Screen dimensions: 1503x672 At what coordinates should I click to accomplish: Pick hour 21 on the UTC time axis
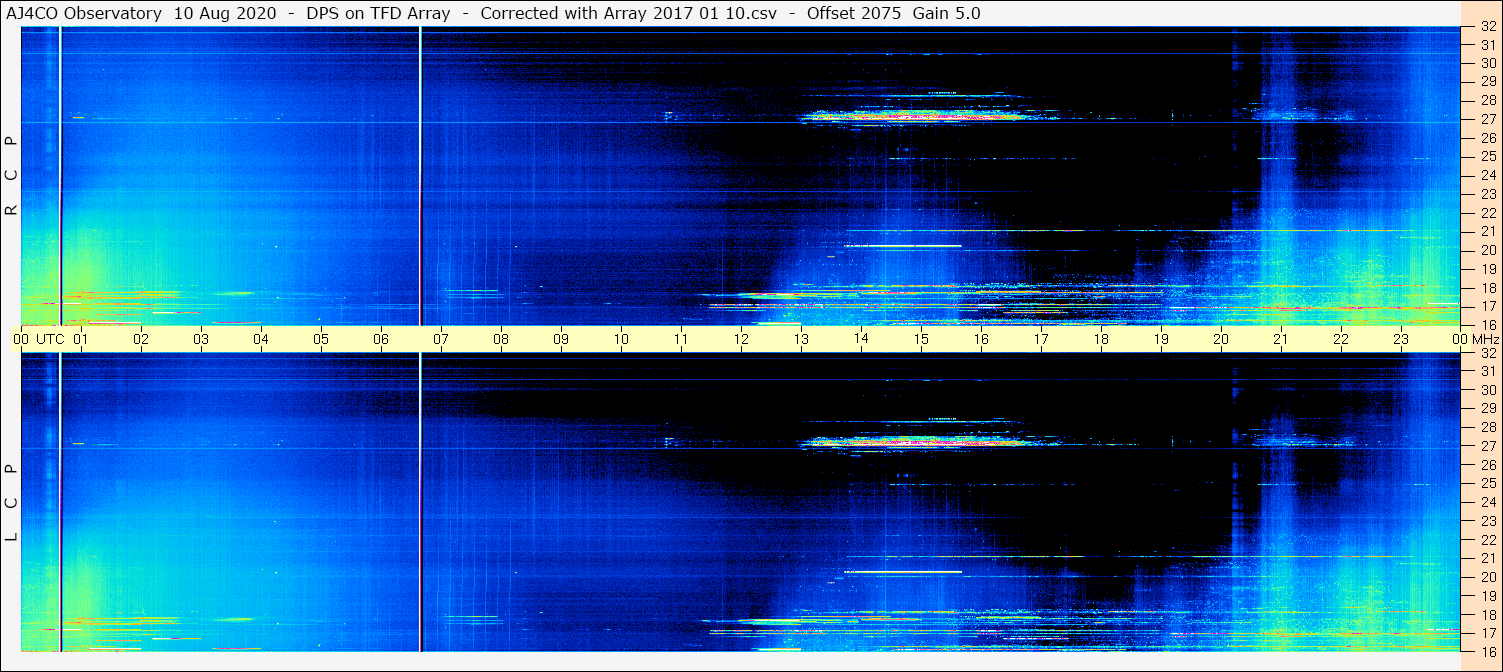[x=1281, y=339]
